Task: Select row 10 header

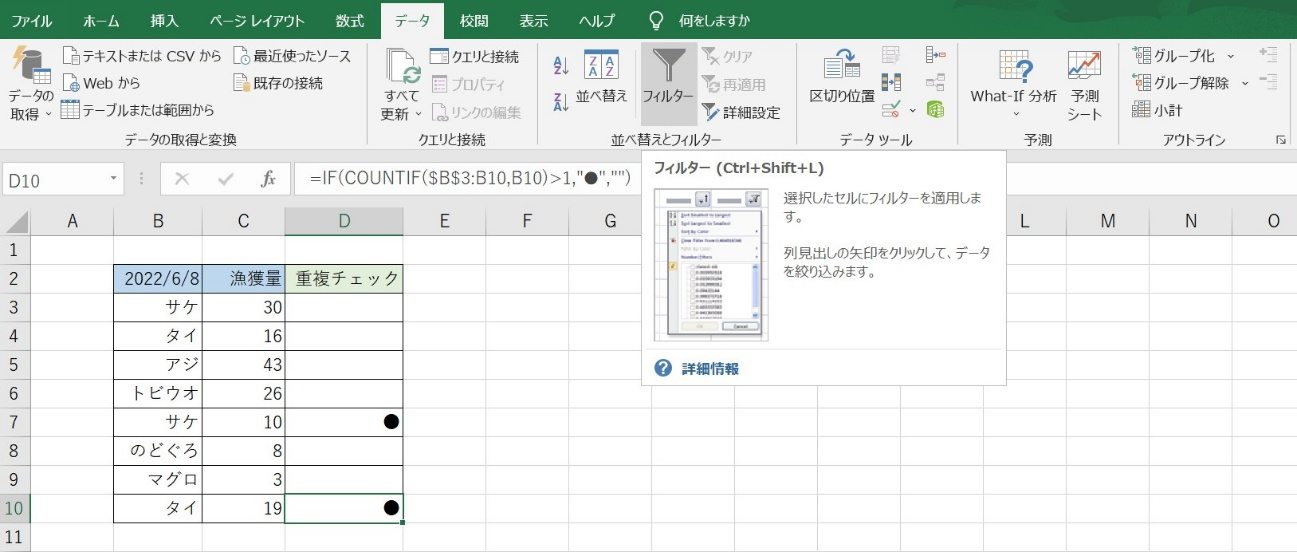Action: pyautogui.click(x=15, y=508)
